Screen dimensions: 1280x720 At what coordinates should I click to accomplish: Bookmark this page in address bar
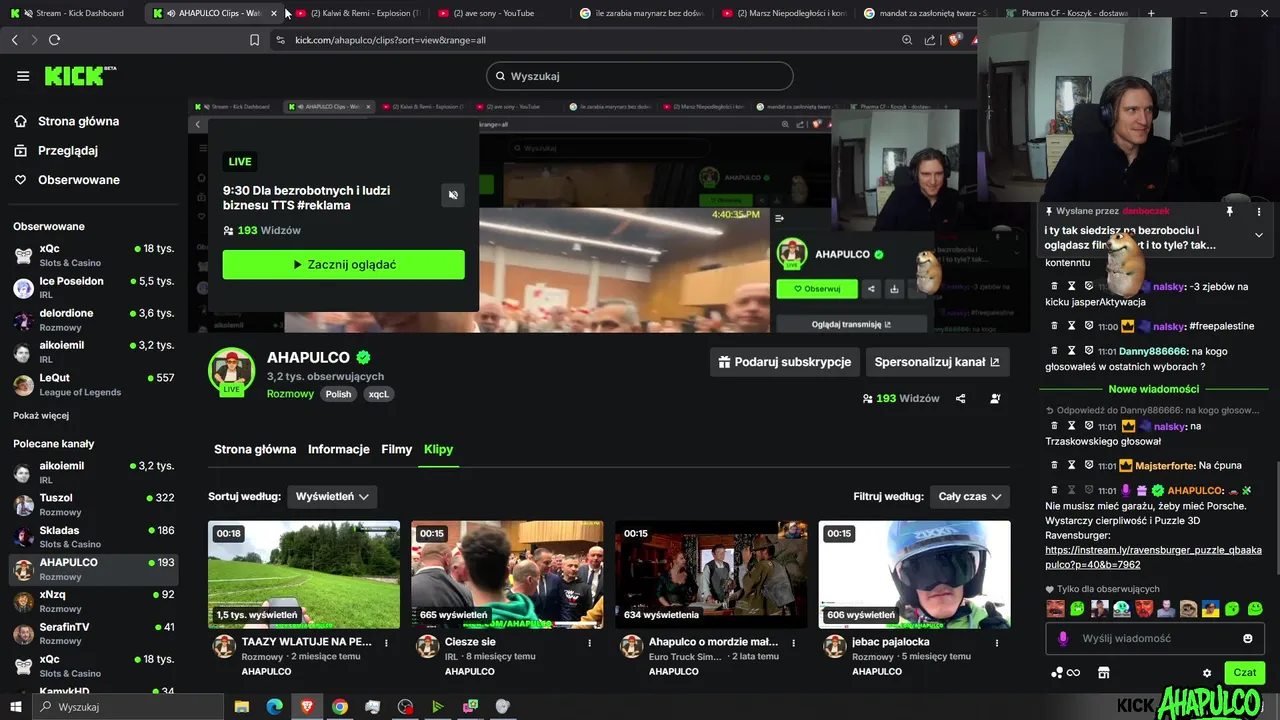(x=254, y=40)
